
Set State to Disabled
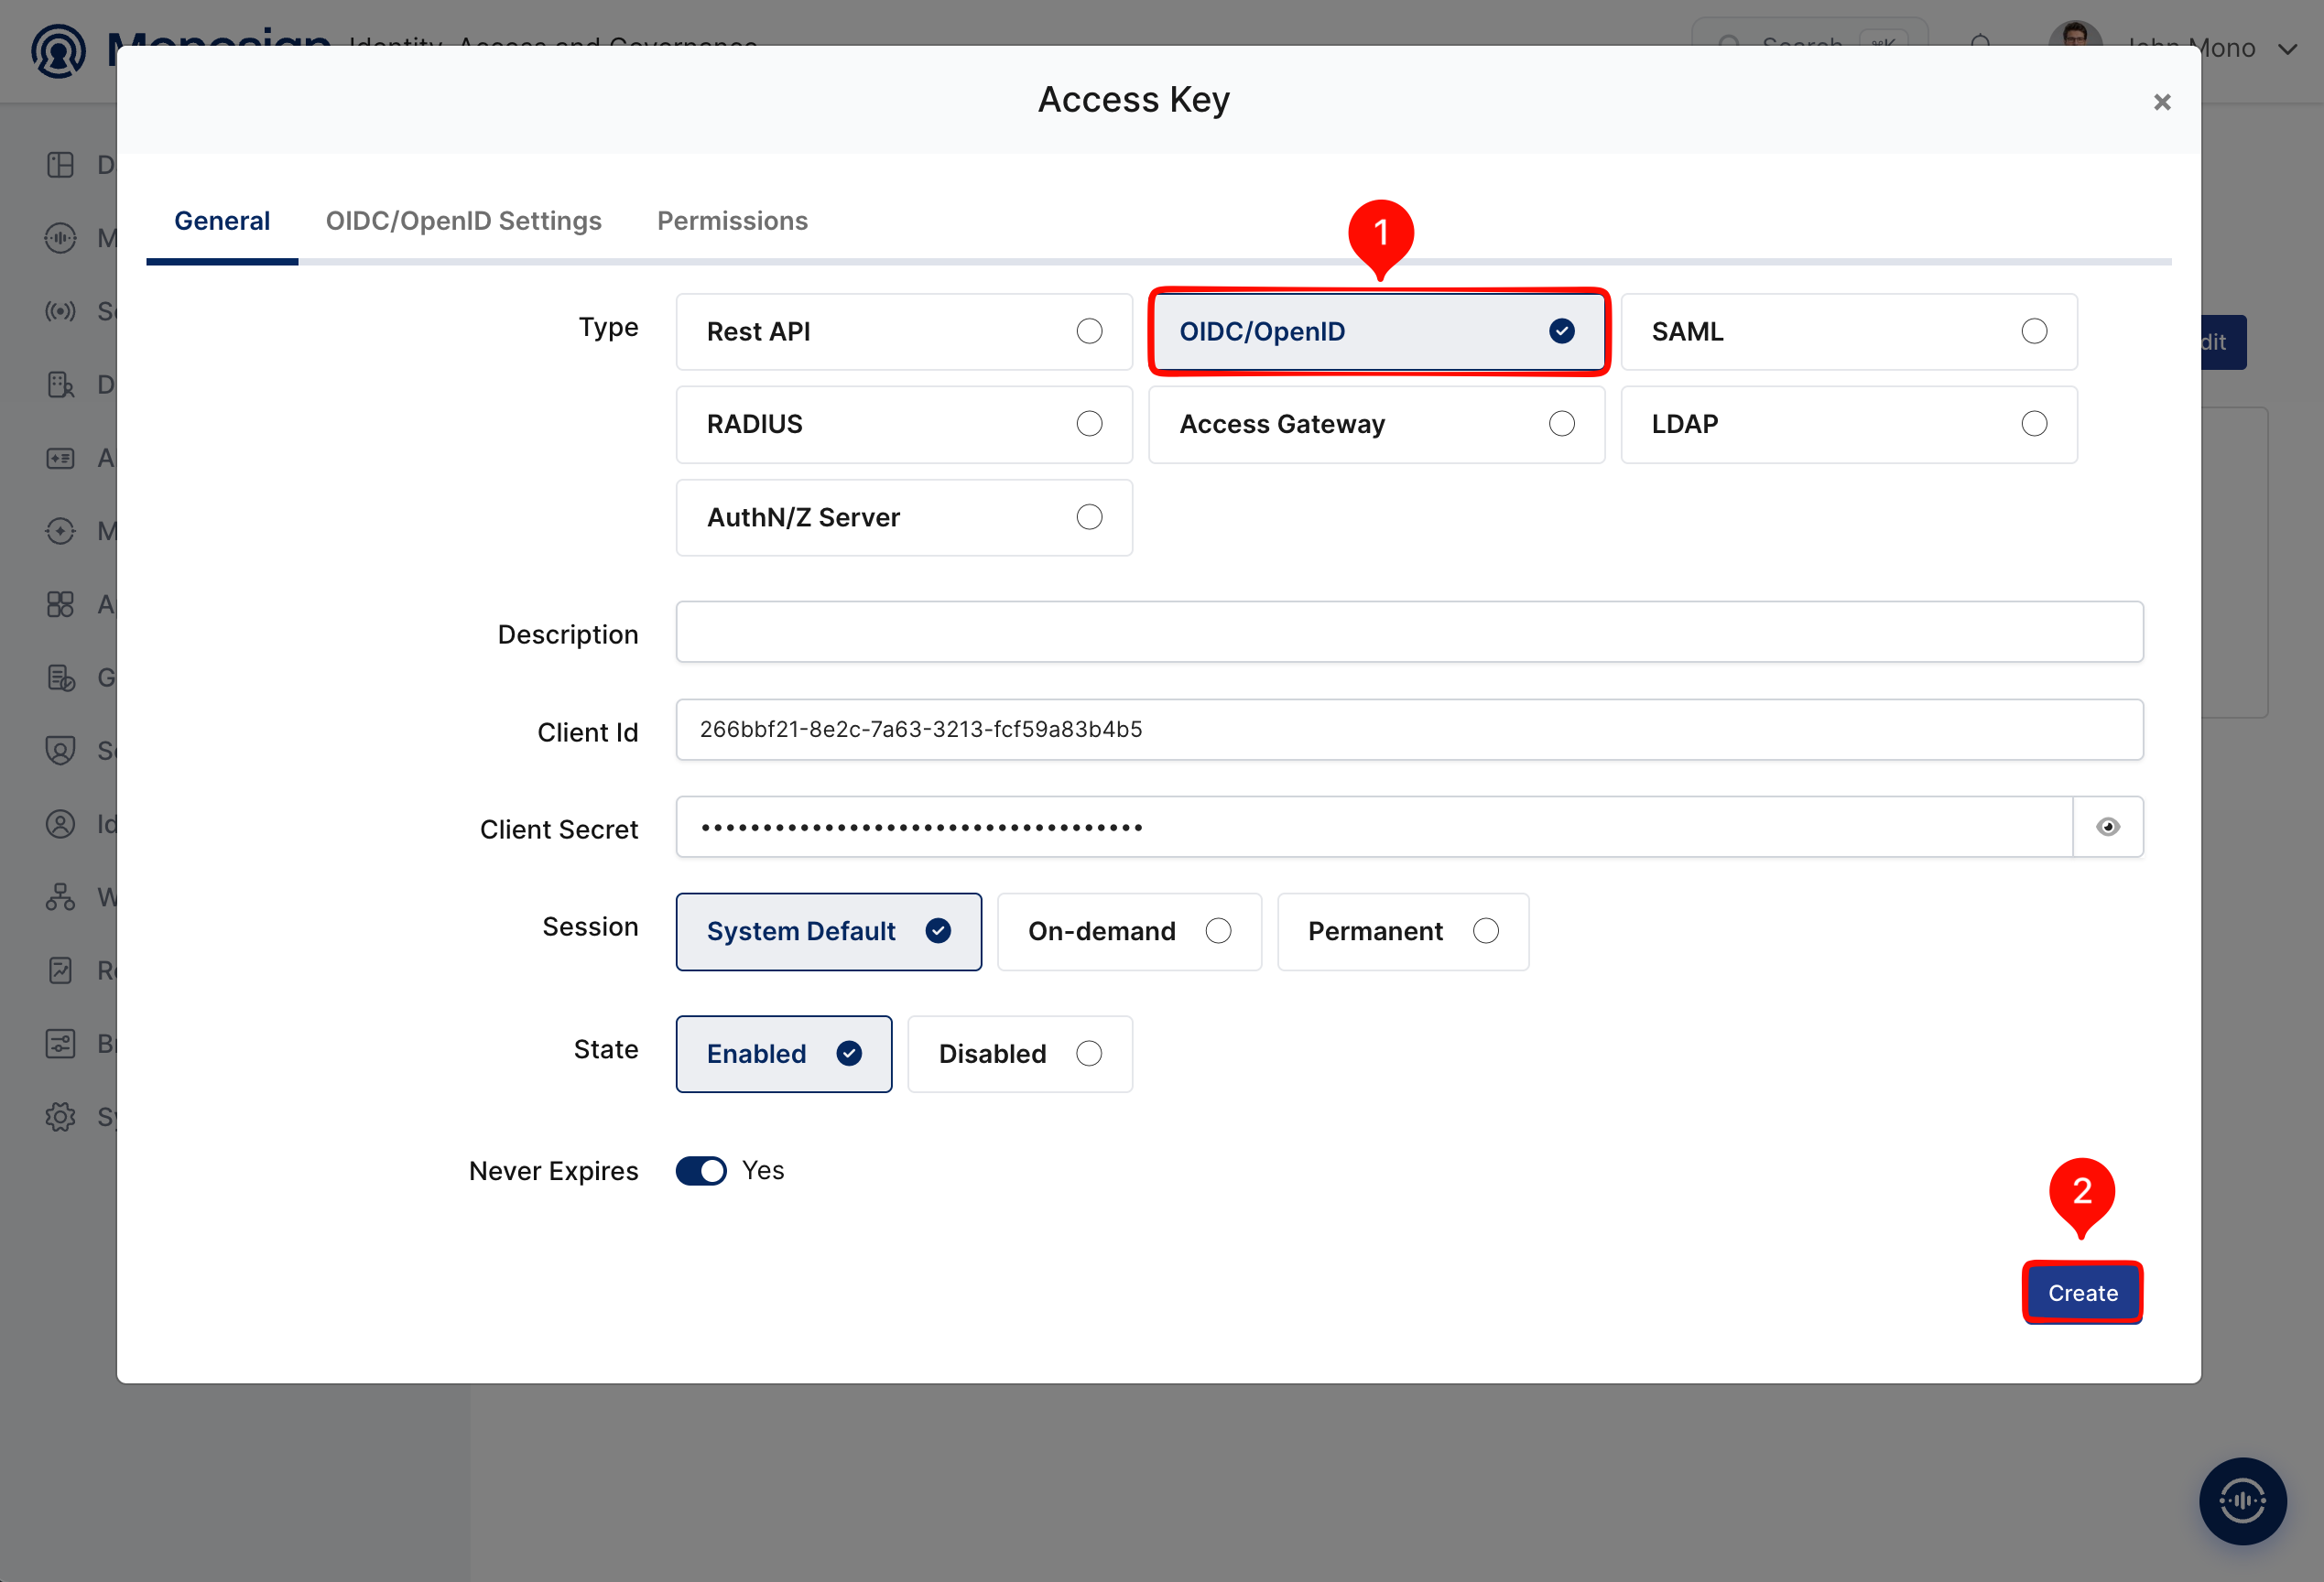[1019, 1054]
